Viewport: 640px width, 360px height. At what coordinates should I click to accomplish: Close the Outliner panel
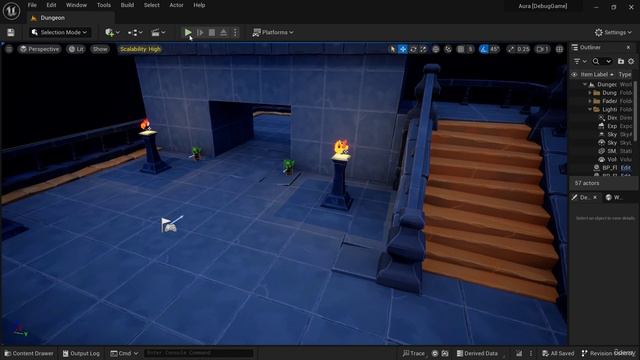click(628, 48)
